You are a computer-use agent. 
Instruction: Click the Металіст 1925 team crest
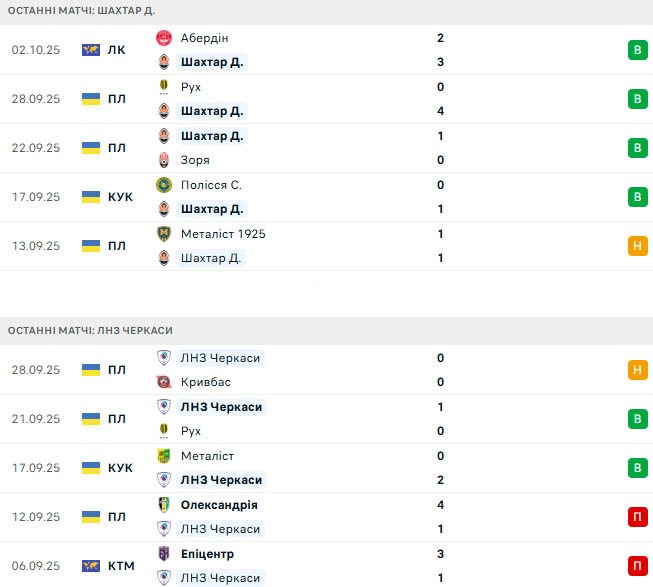coord(164,234)
